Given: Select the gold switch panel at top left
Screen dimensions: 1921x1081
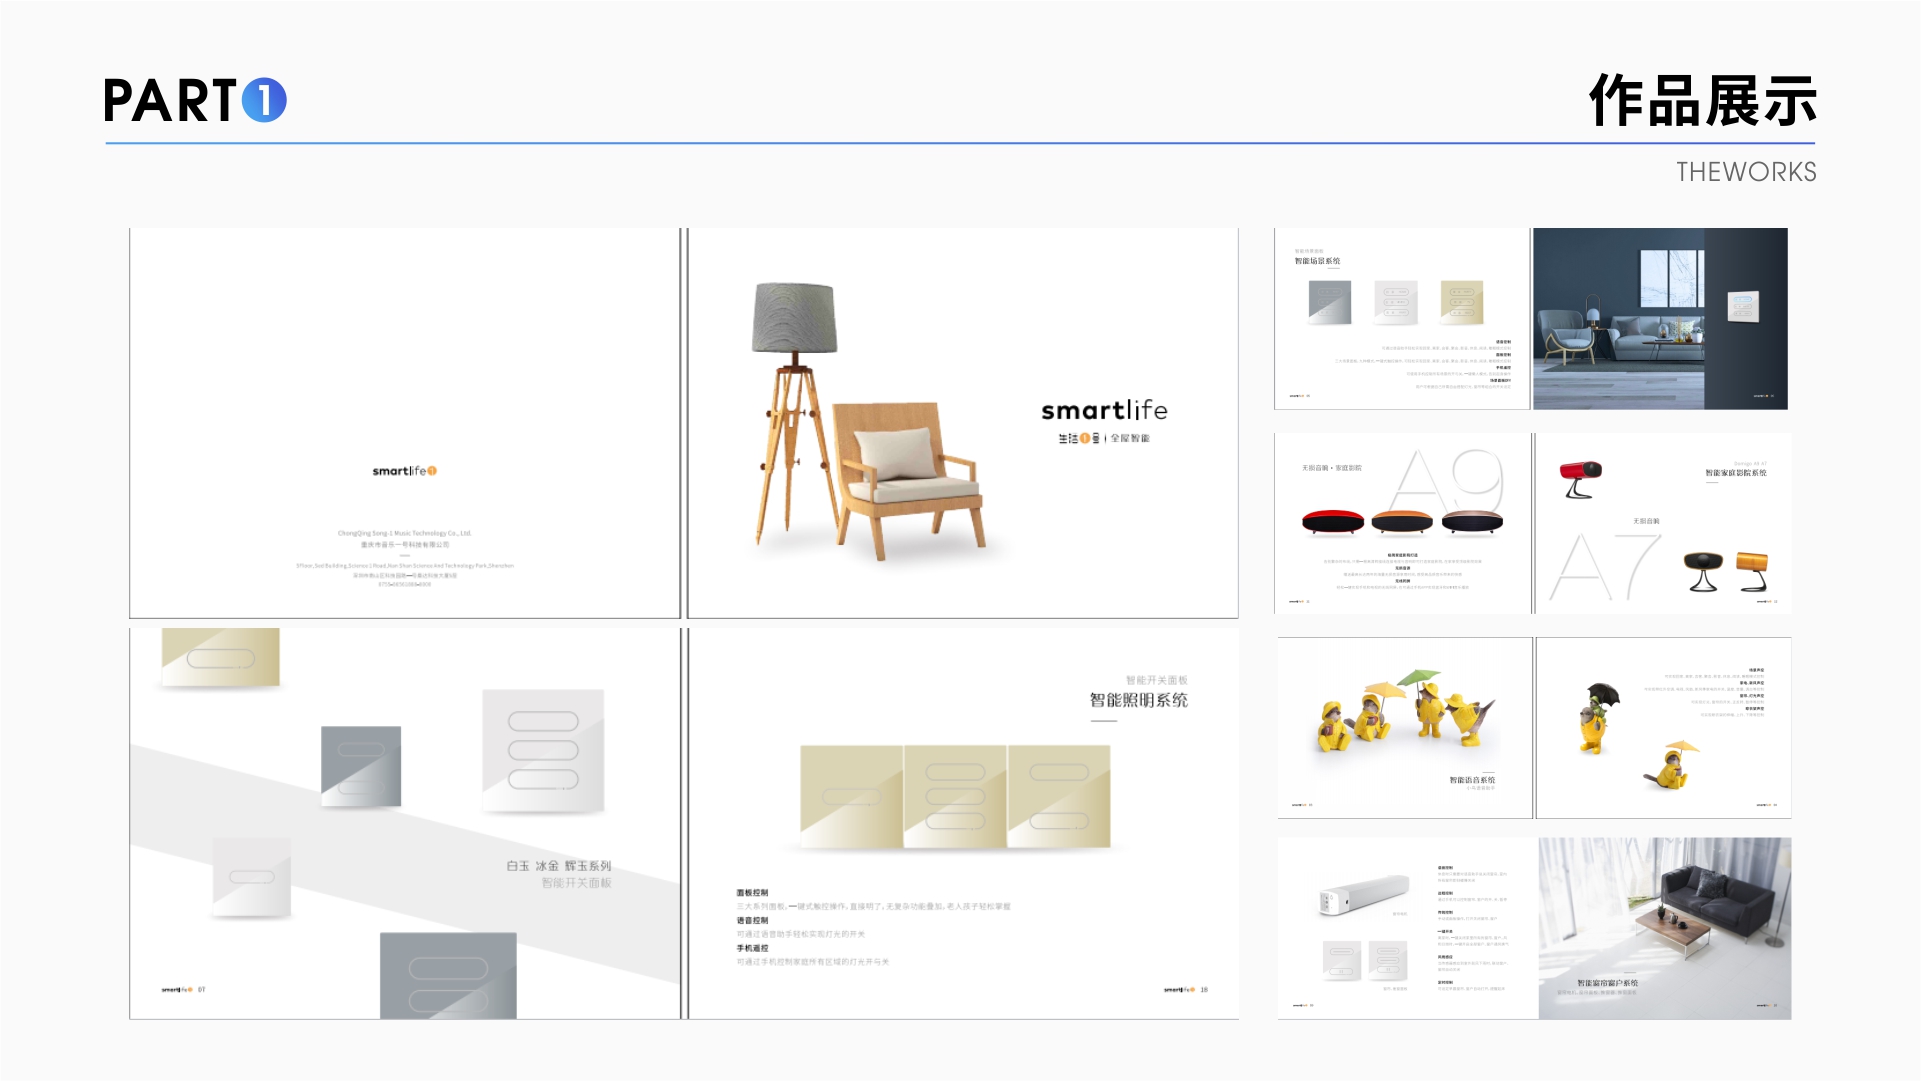Looking at the screenshot, I should point(221,657).
